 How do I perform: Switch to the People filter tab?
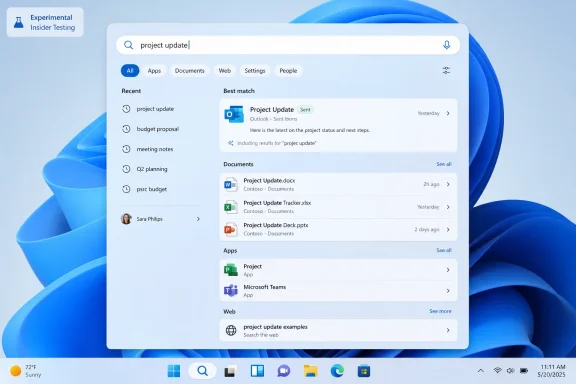288,71
